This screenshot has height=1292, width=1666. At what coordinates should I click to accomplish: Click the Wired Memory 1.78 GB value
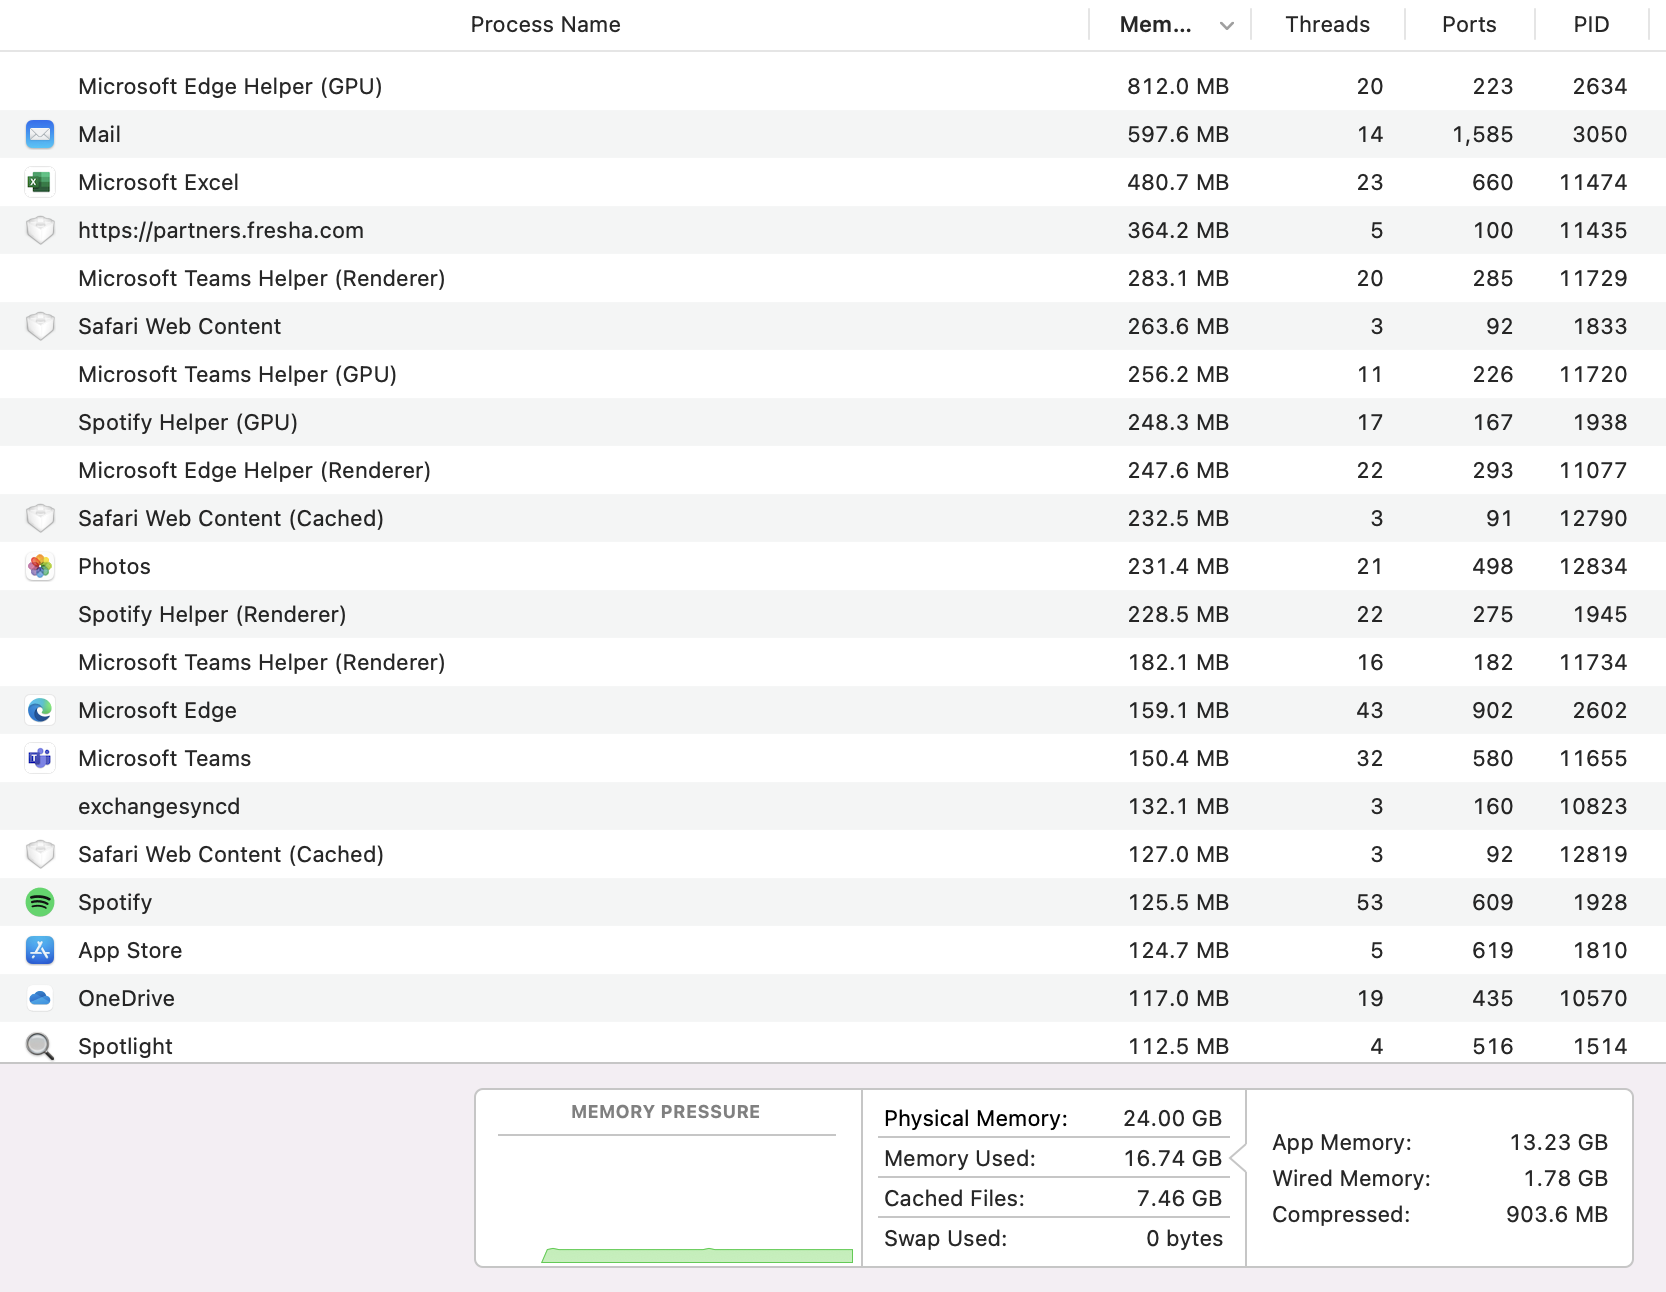(1565, 1178)
